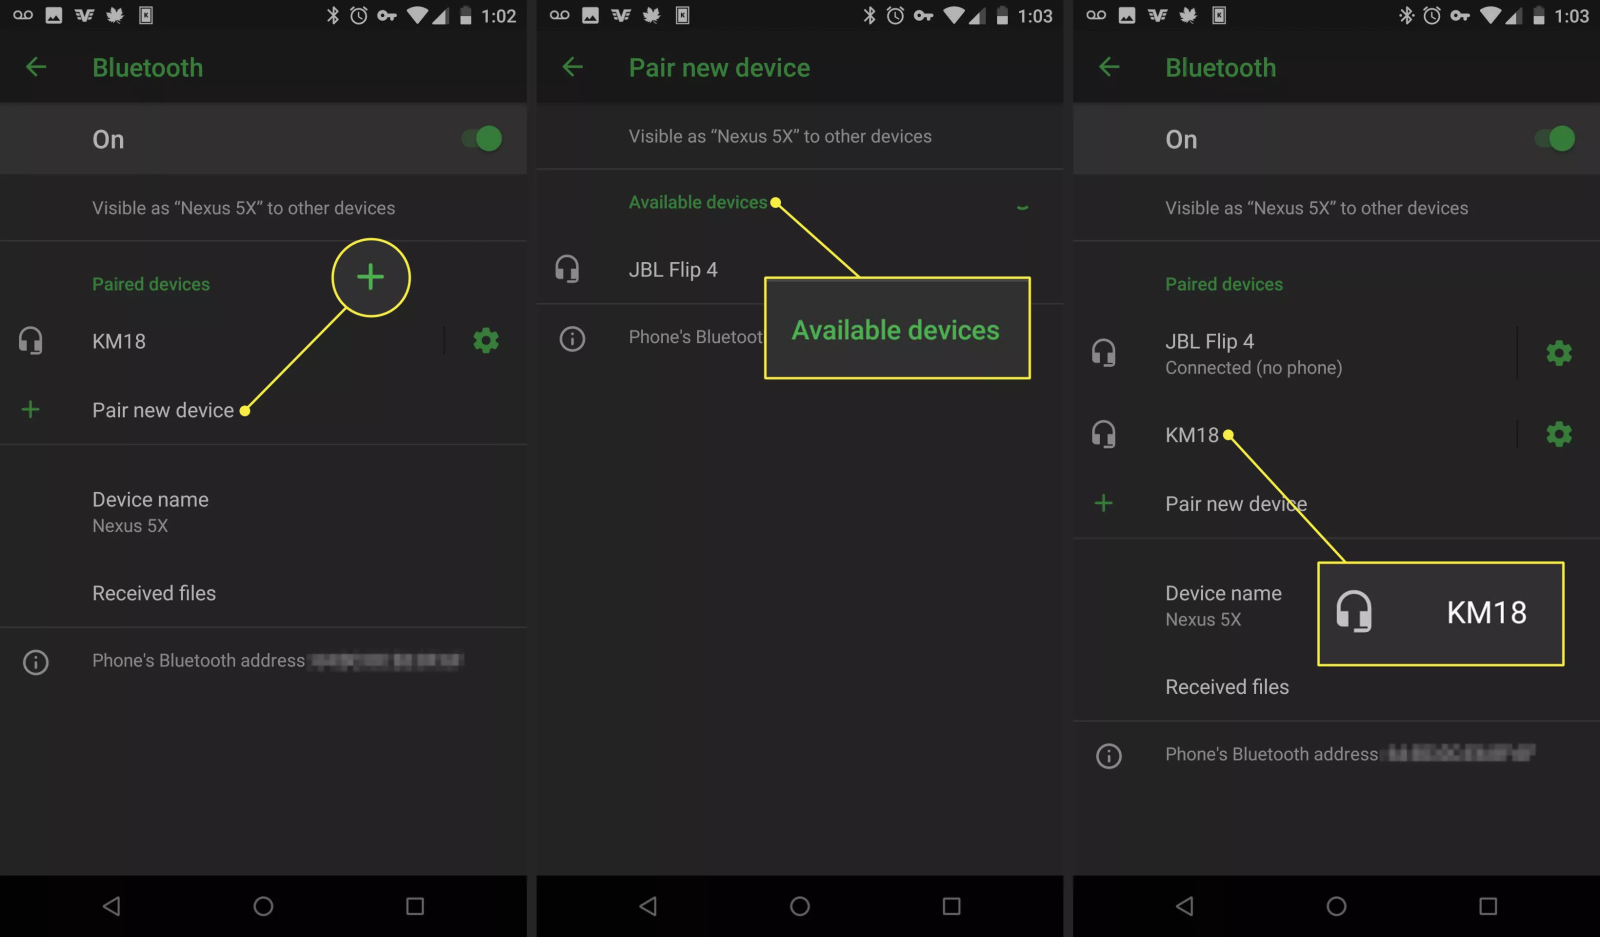Open JBL Flip 4 gear settings on right screen
Image resolution: width=1600 pixels, height=937 pixels.
[1559, 353]
